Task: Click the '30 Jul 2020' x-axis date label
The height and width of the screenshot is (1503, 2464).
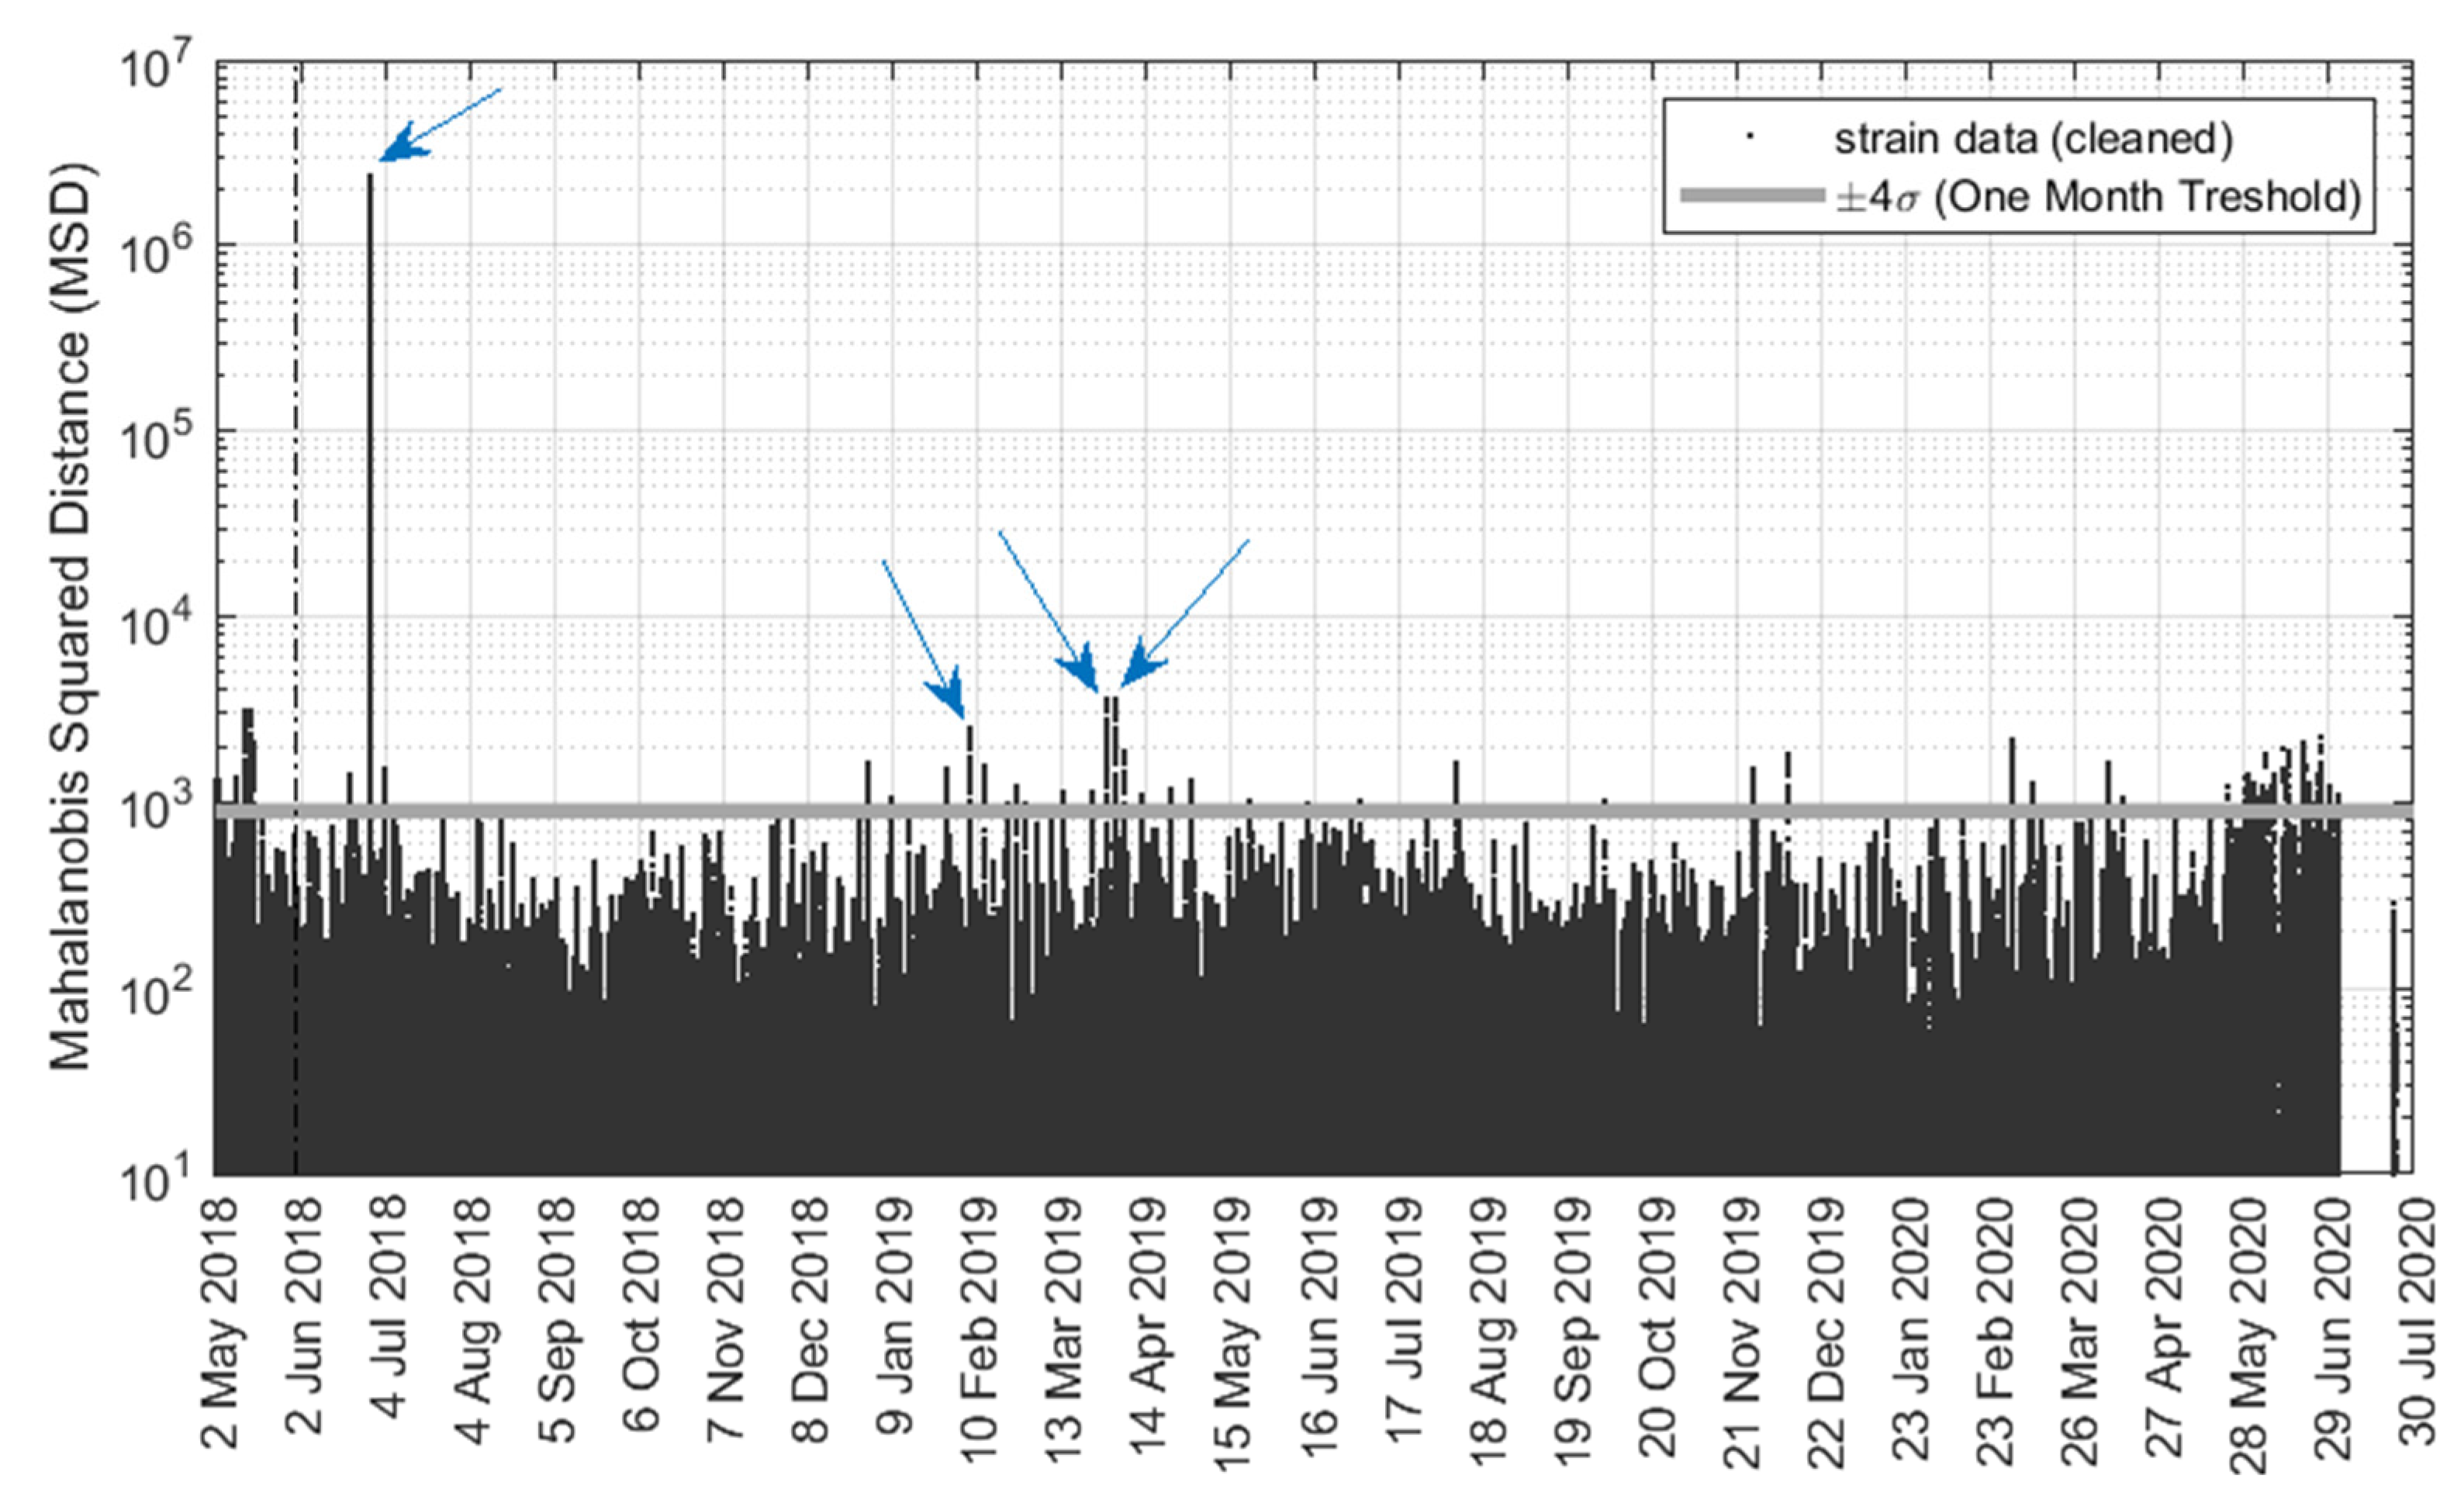Action: (x=2418, y=1323)
